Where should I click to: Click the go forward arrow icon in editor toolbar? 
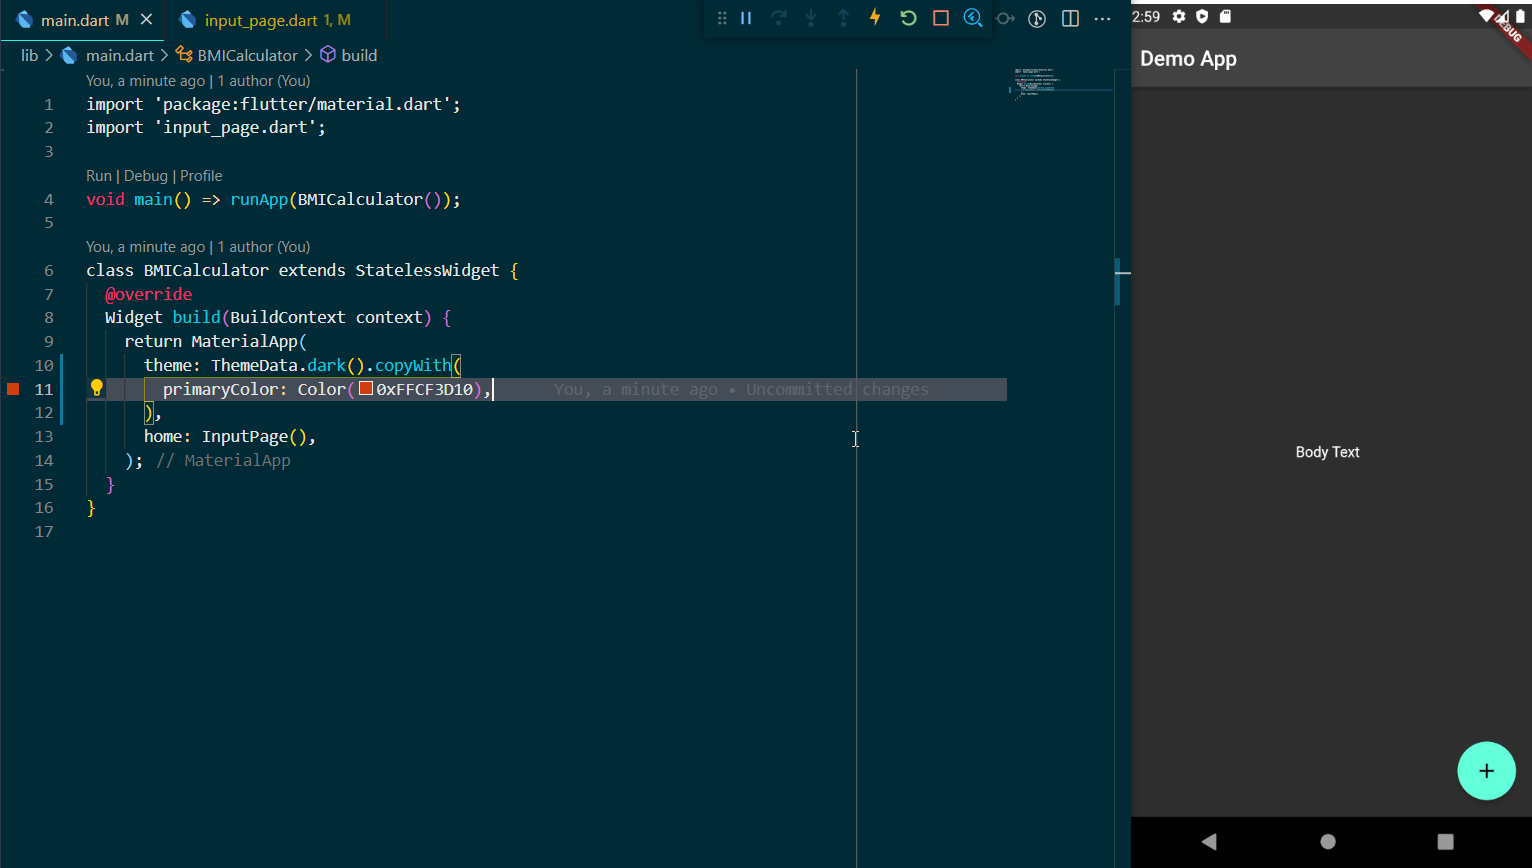(1005, 18)
